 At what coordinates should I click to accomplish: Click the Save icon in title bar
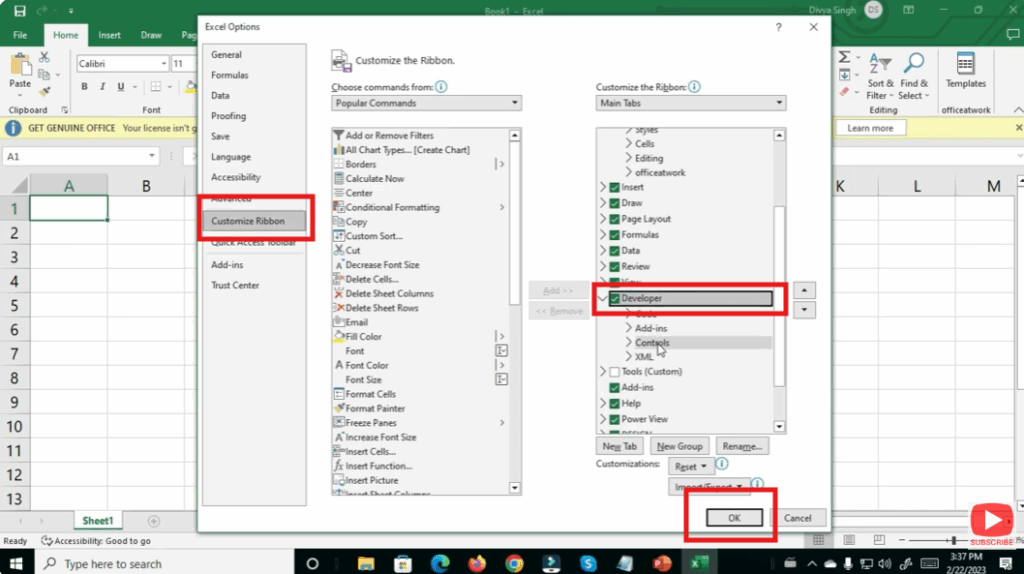pyautogui.click(x=20, y=10)
